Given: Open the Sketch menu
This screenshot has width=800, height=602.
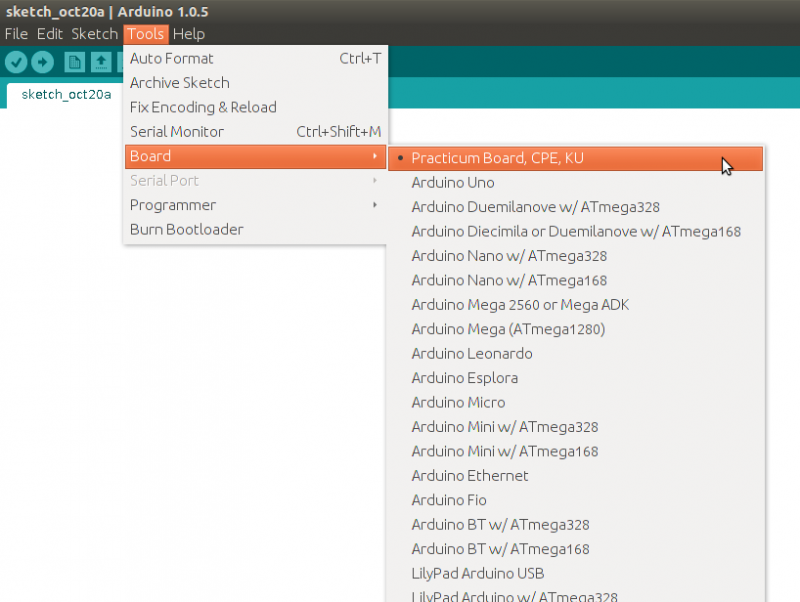Looking at the screenshot, I should point(93,33).
